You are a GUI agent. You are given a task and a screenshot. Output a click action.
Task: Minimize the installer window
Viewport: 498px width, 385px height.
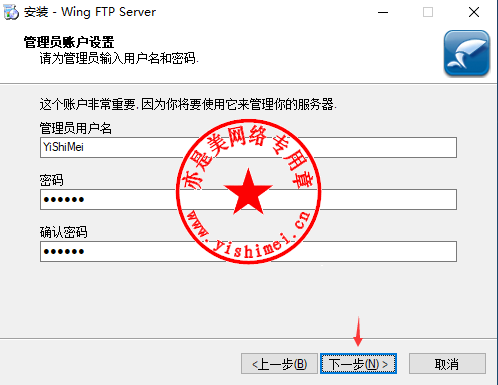click(x=383, y=12)
